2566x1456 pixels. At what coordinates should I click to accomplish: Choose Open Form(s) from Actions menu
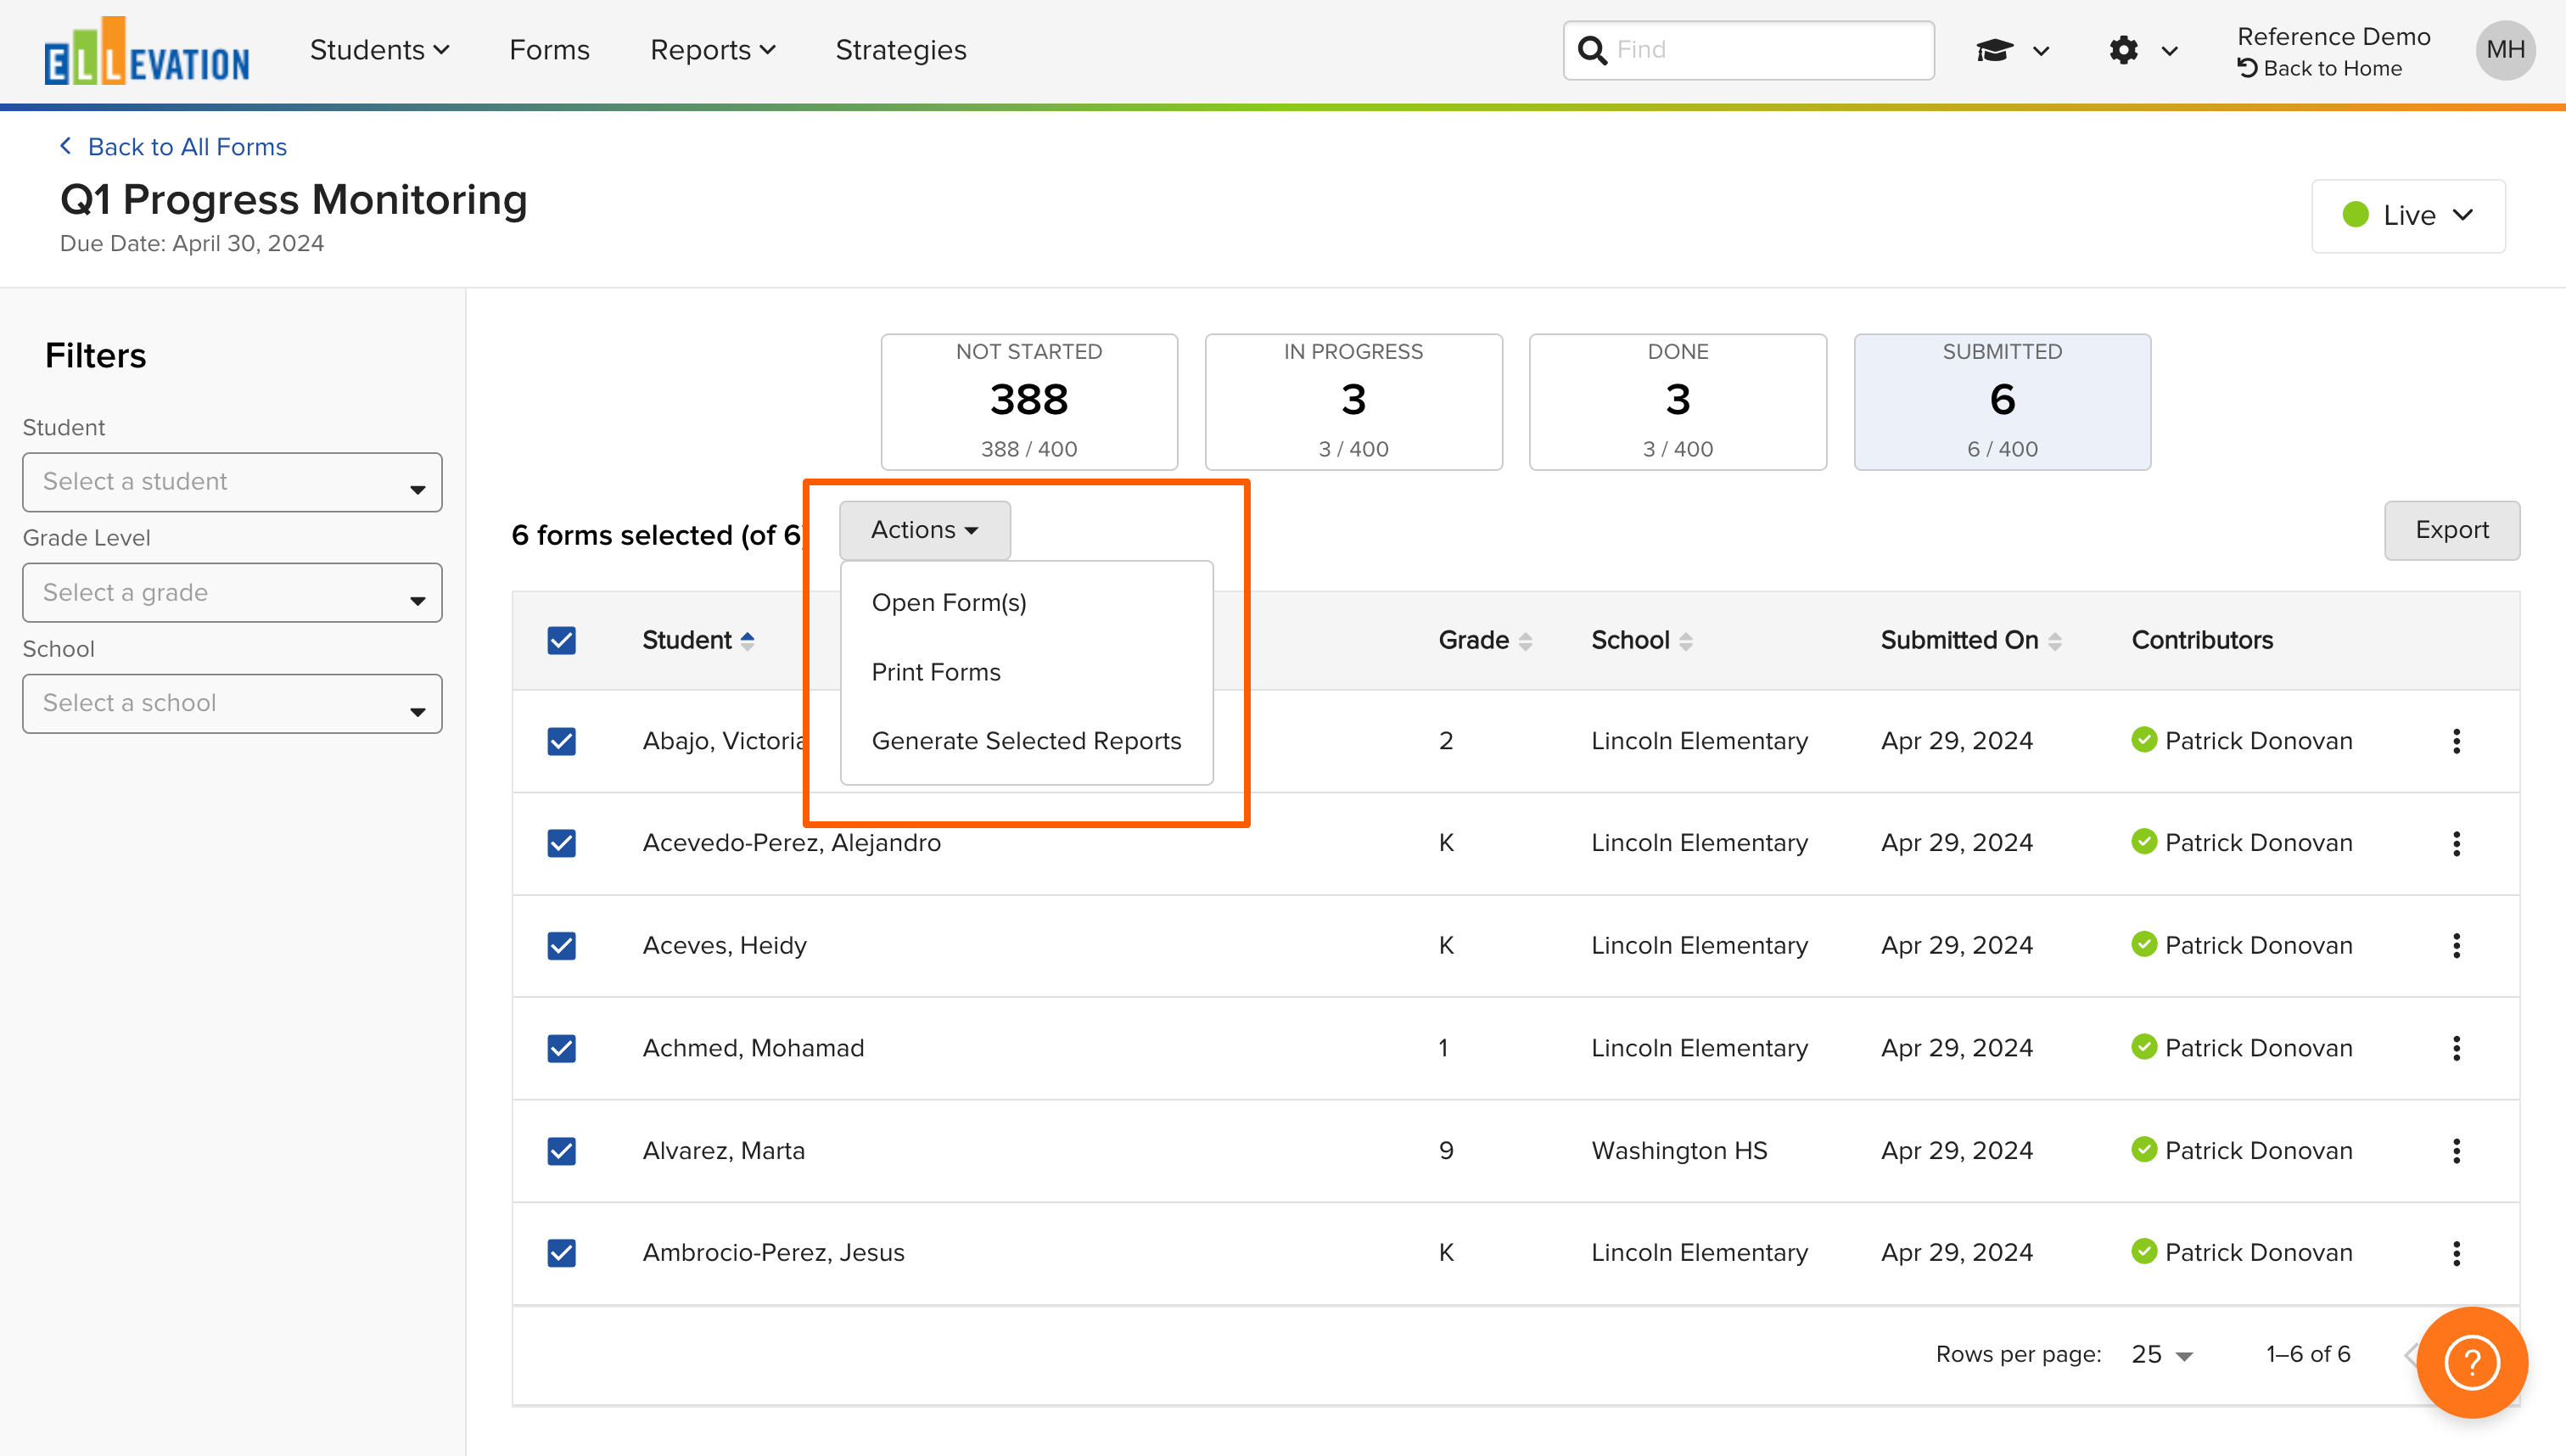(949, 603)
